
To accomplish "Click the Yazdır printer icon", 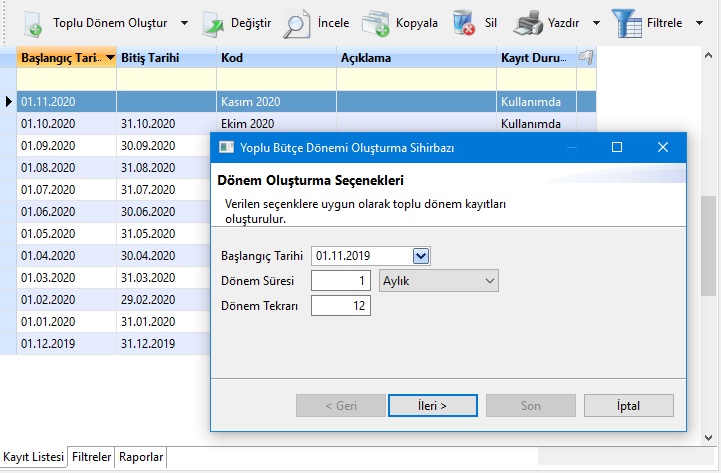I will tap(528, 22).
